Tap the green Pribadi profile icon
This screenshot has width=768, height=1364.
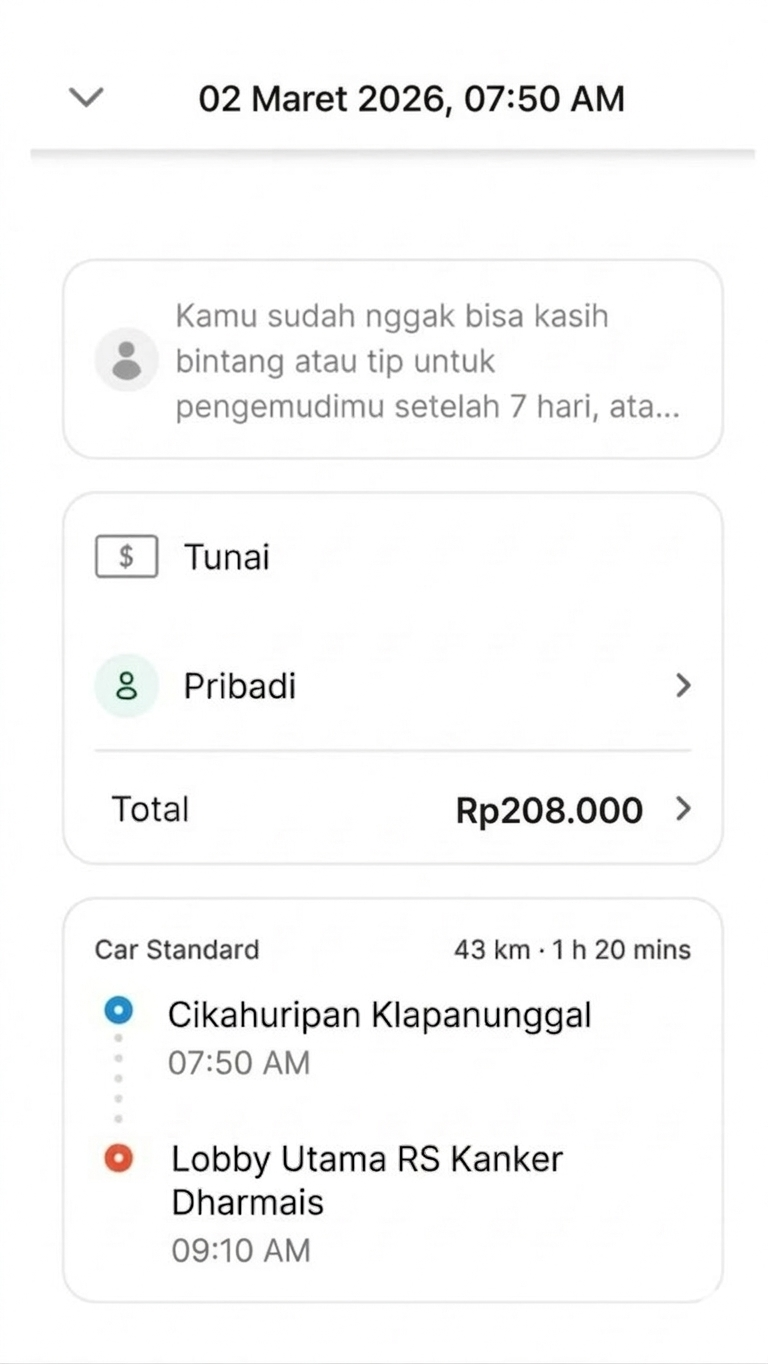126,686
